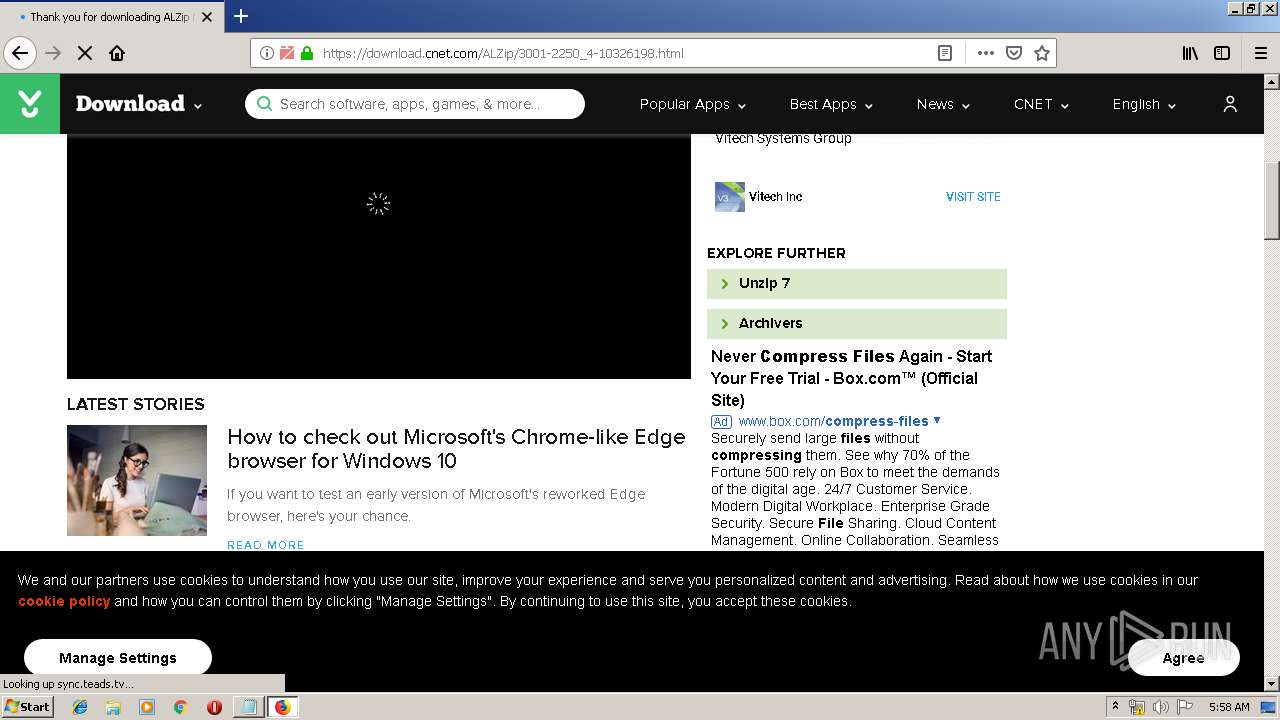1280x720 pixels.
Task: Open Archivers explore further item
Action: (x=857, y=324)
